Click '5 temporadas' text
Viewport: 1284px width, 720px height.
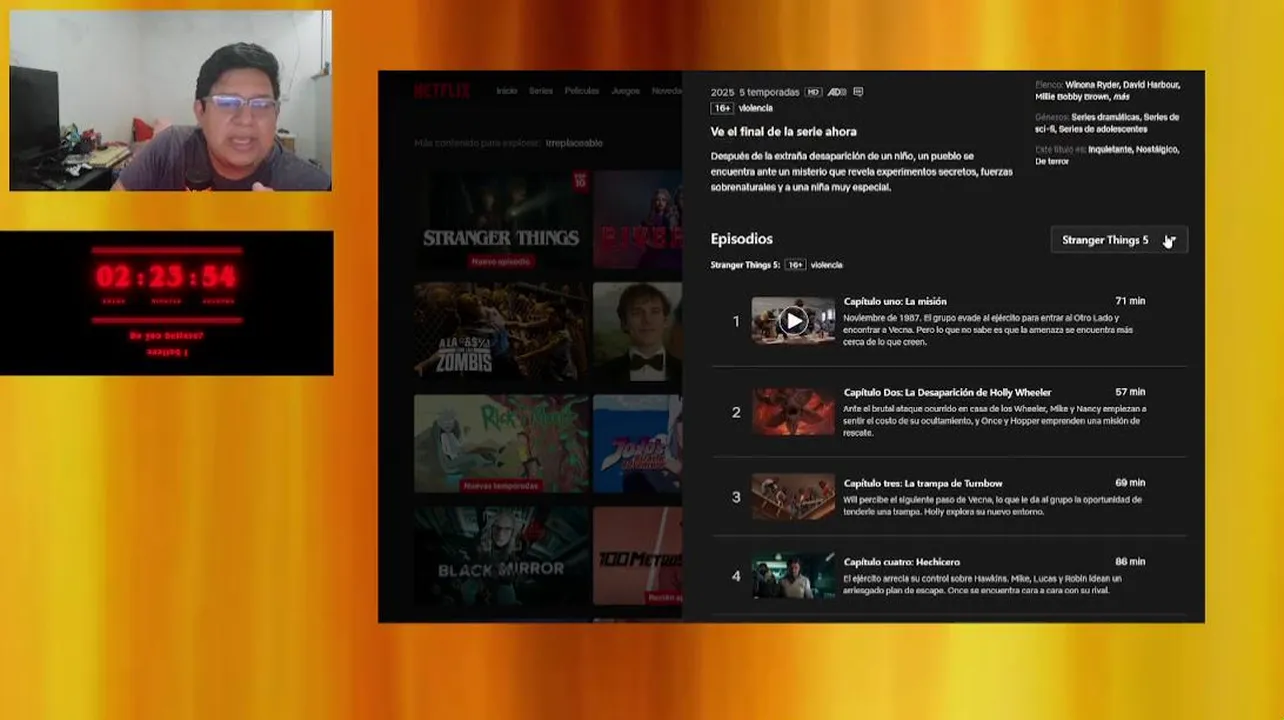click(x=769, y=92)
